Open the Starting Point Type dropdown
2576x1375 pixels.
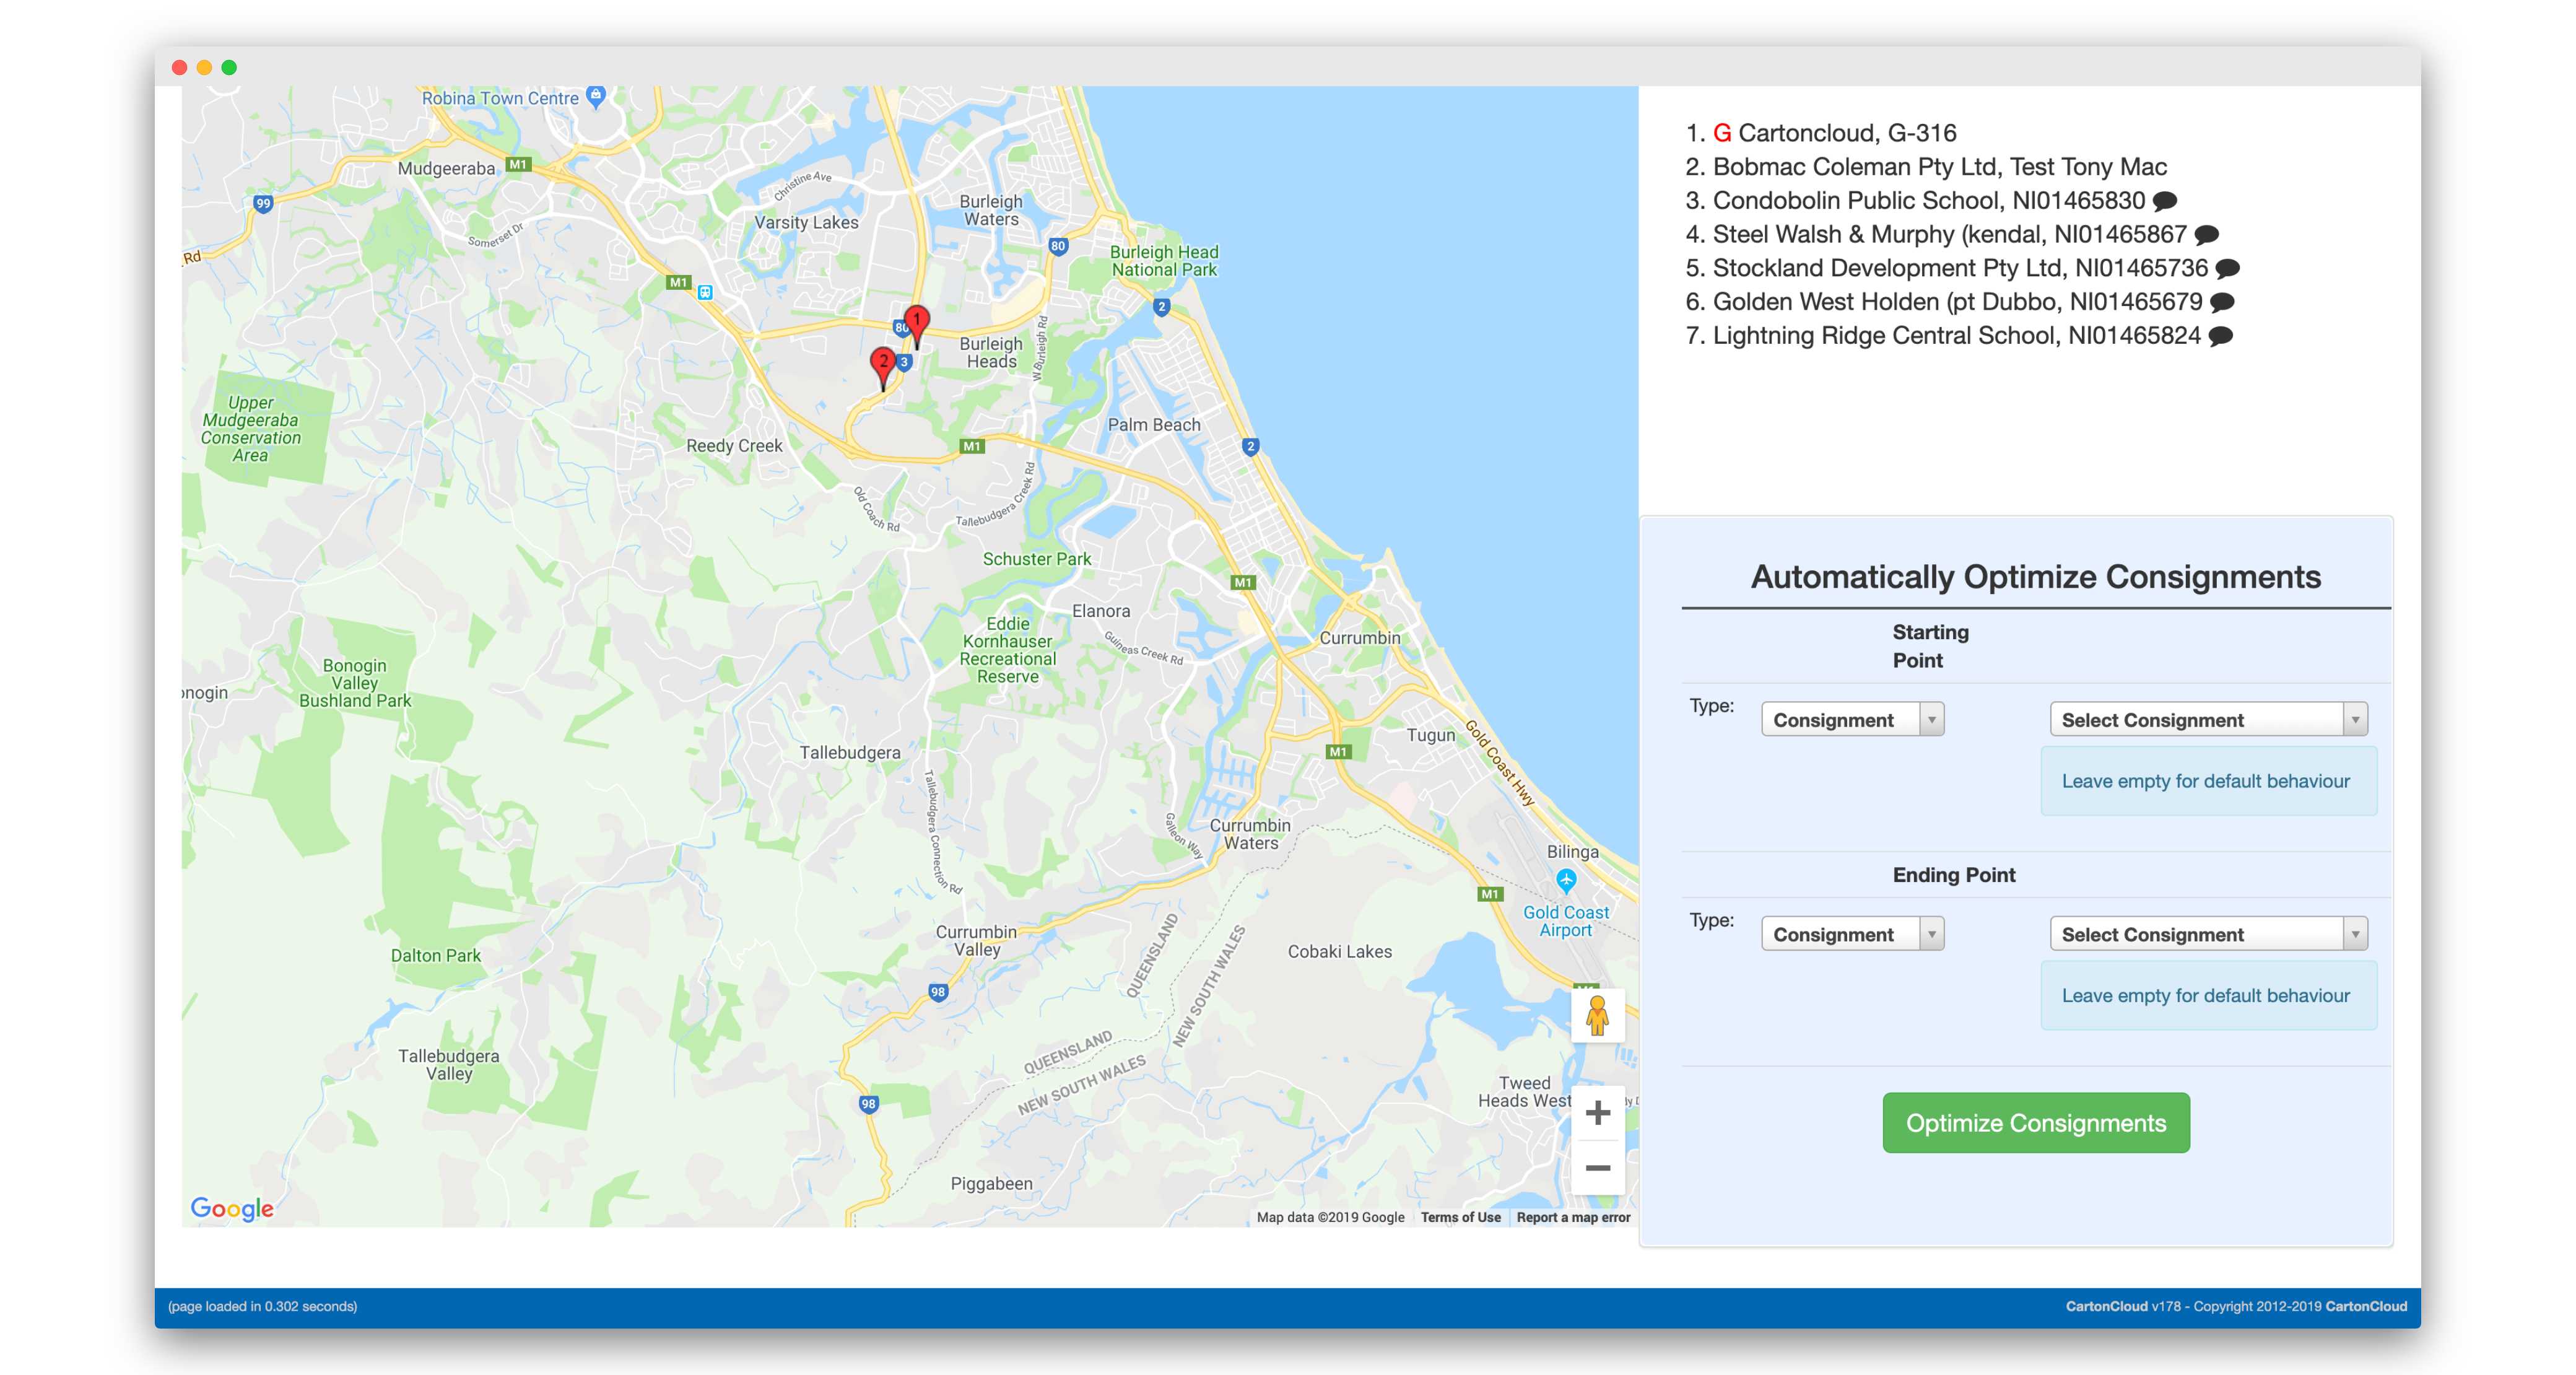point(1852,719)
